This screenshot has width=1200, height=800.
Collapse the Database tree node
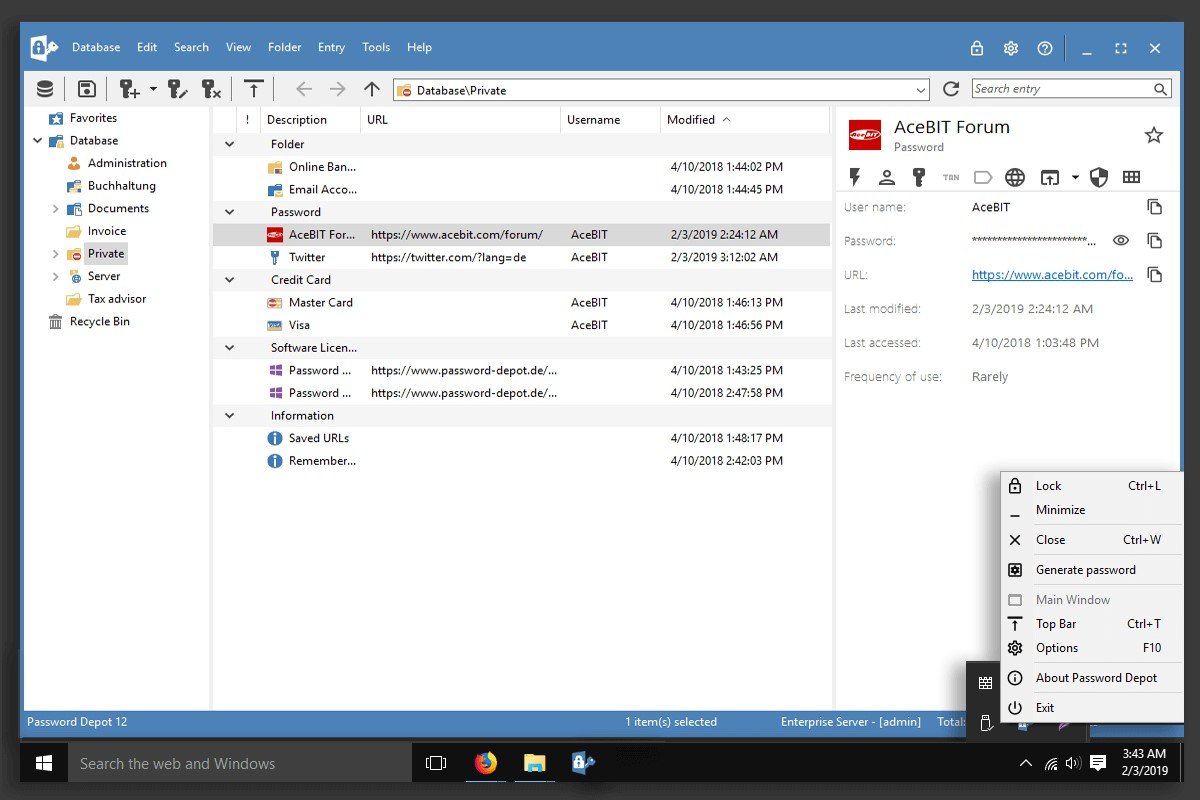coord(38,141)
